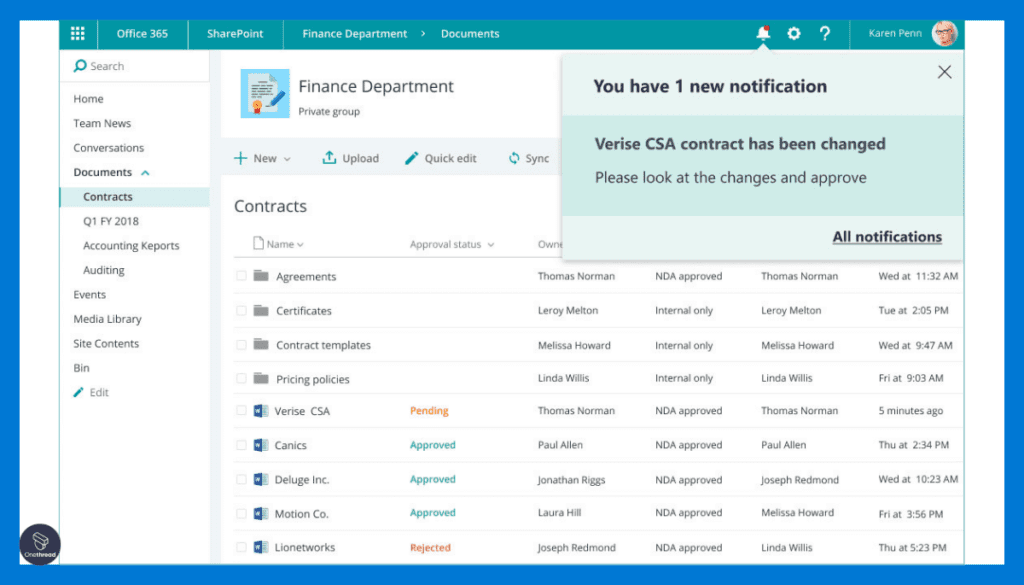Open Conversations in the sidebar
This screenshot has height=585, width=1024.
coord(108,148)
